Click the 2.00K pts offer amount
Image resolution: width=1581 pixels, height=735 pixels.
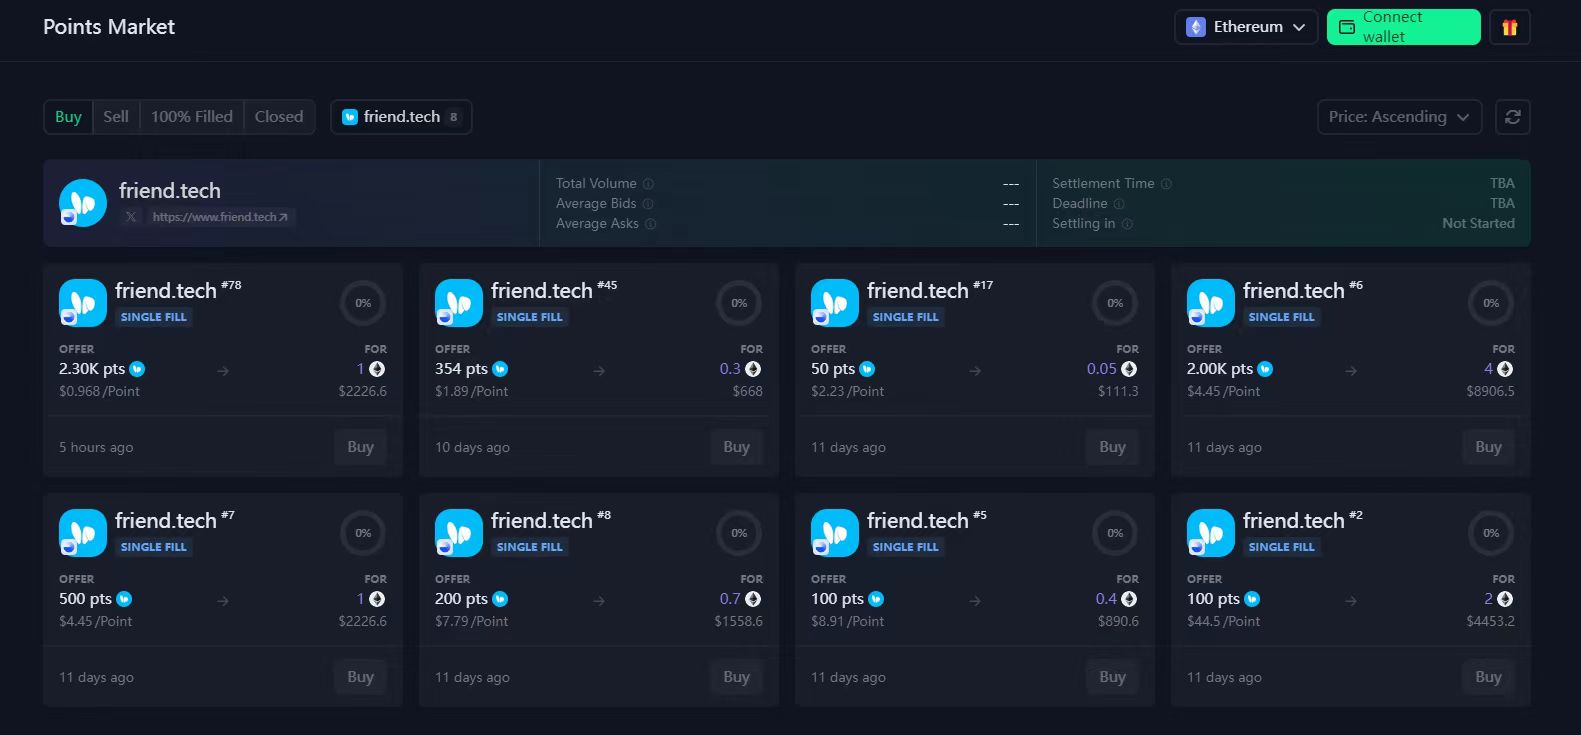point(1220,369)
